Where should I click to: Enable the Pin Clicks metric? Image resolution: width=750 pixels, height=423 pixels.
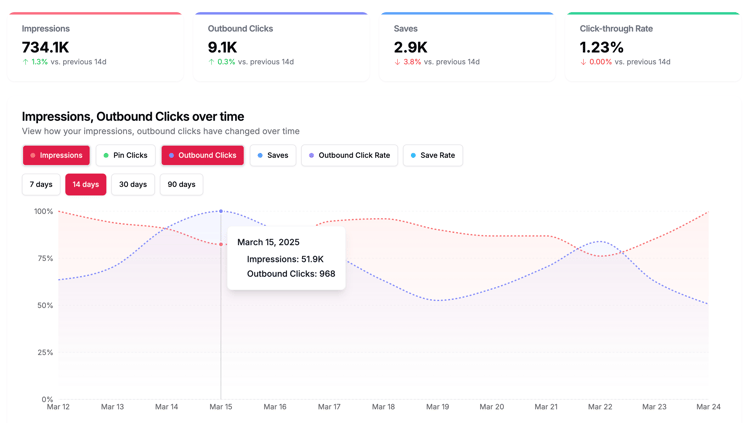click(x=125, y=156)
